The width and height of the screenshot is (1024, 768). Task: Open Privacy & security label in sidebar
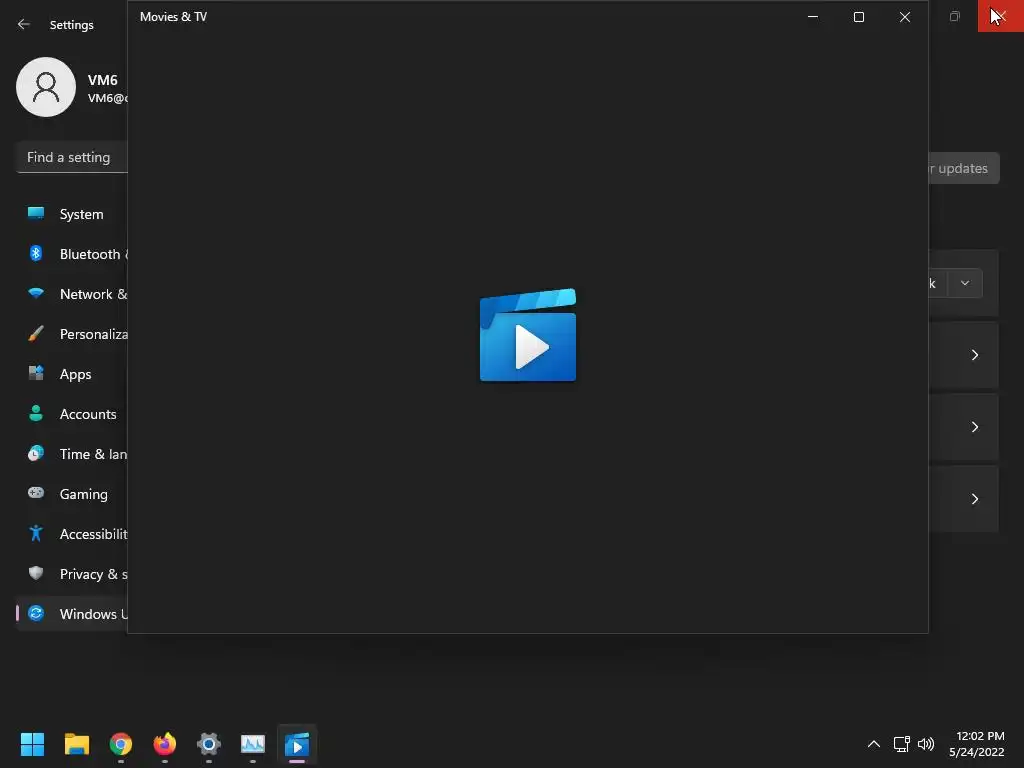coord(93,574)
